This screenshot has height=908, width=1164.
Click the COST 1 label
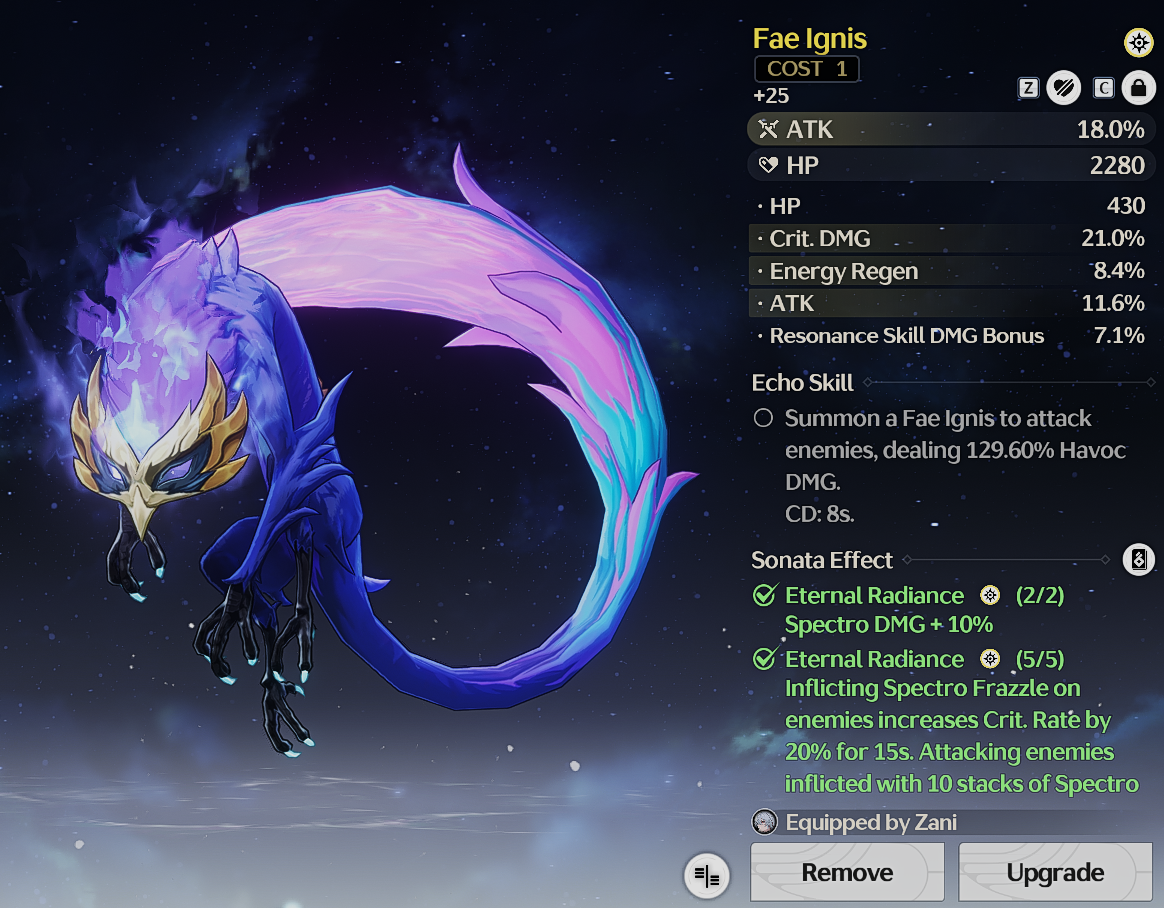807,69
